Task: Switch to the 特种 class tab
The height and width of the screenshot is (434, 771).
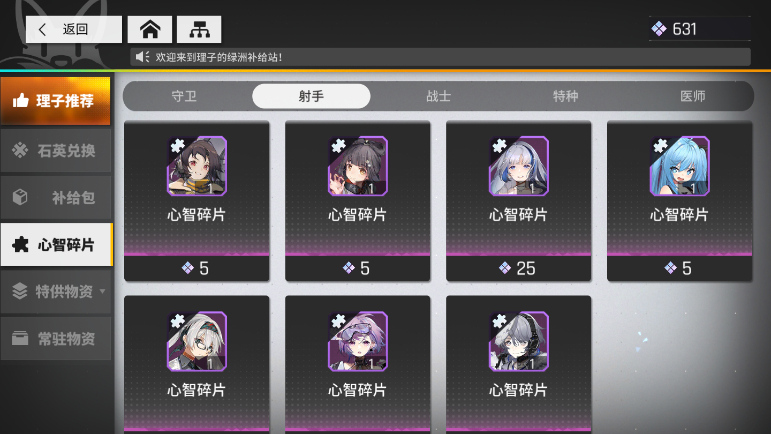Action: coord(565,96)
